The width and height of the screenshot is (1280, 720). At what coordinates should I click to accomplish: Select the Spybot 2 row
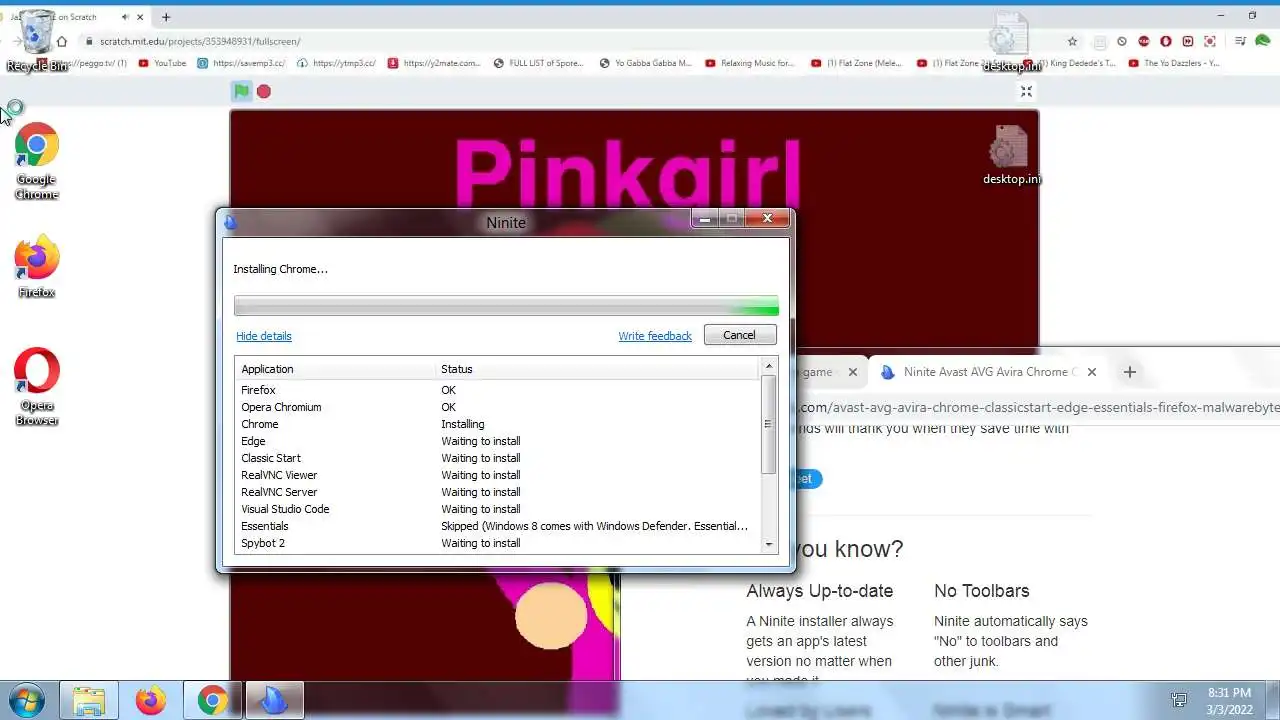click(x=497, y=543)
